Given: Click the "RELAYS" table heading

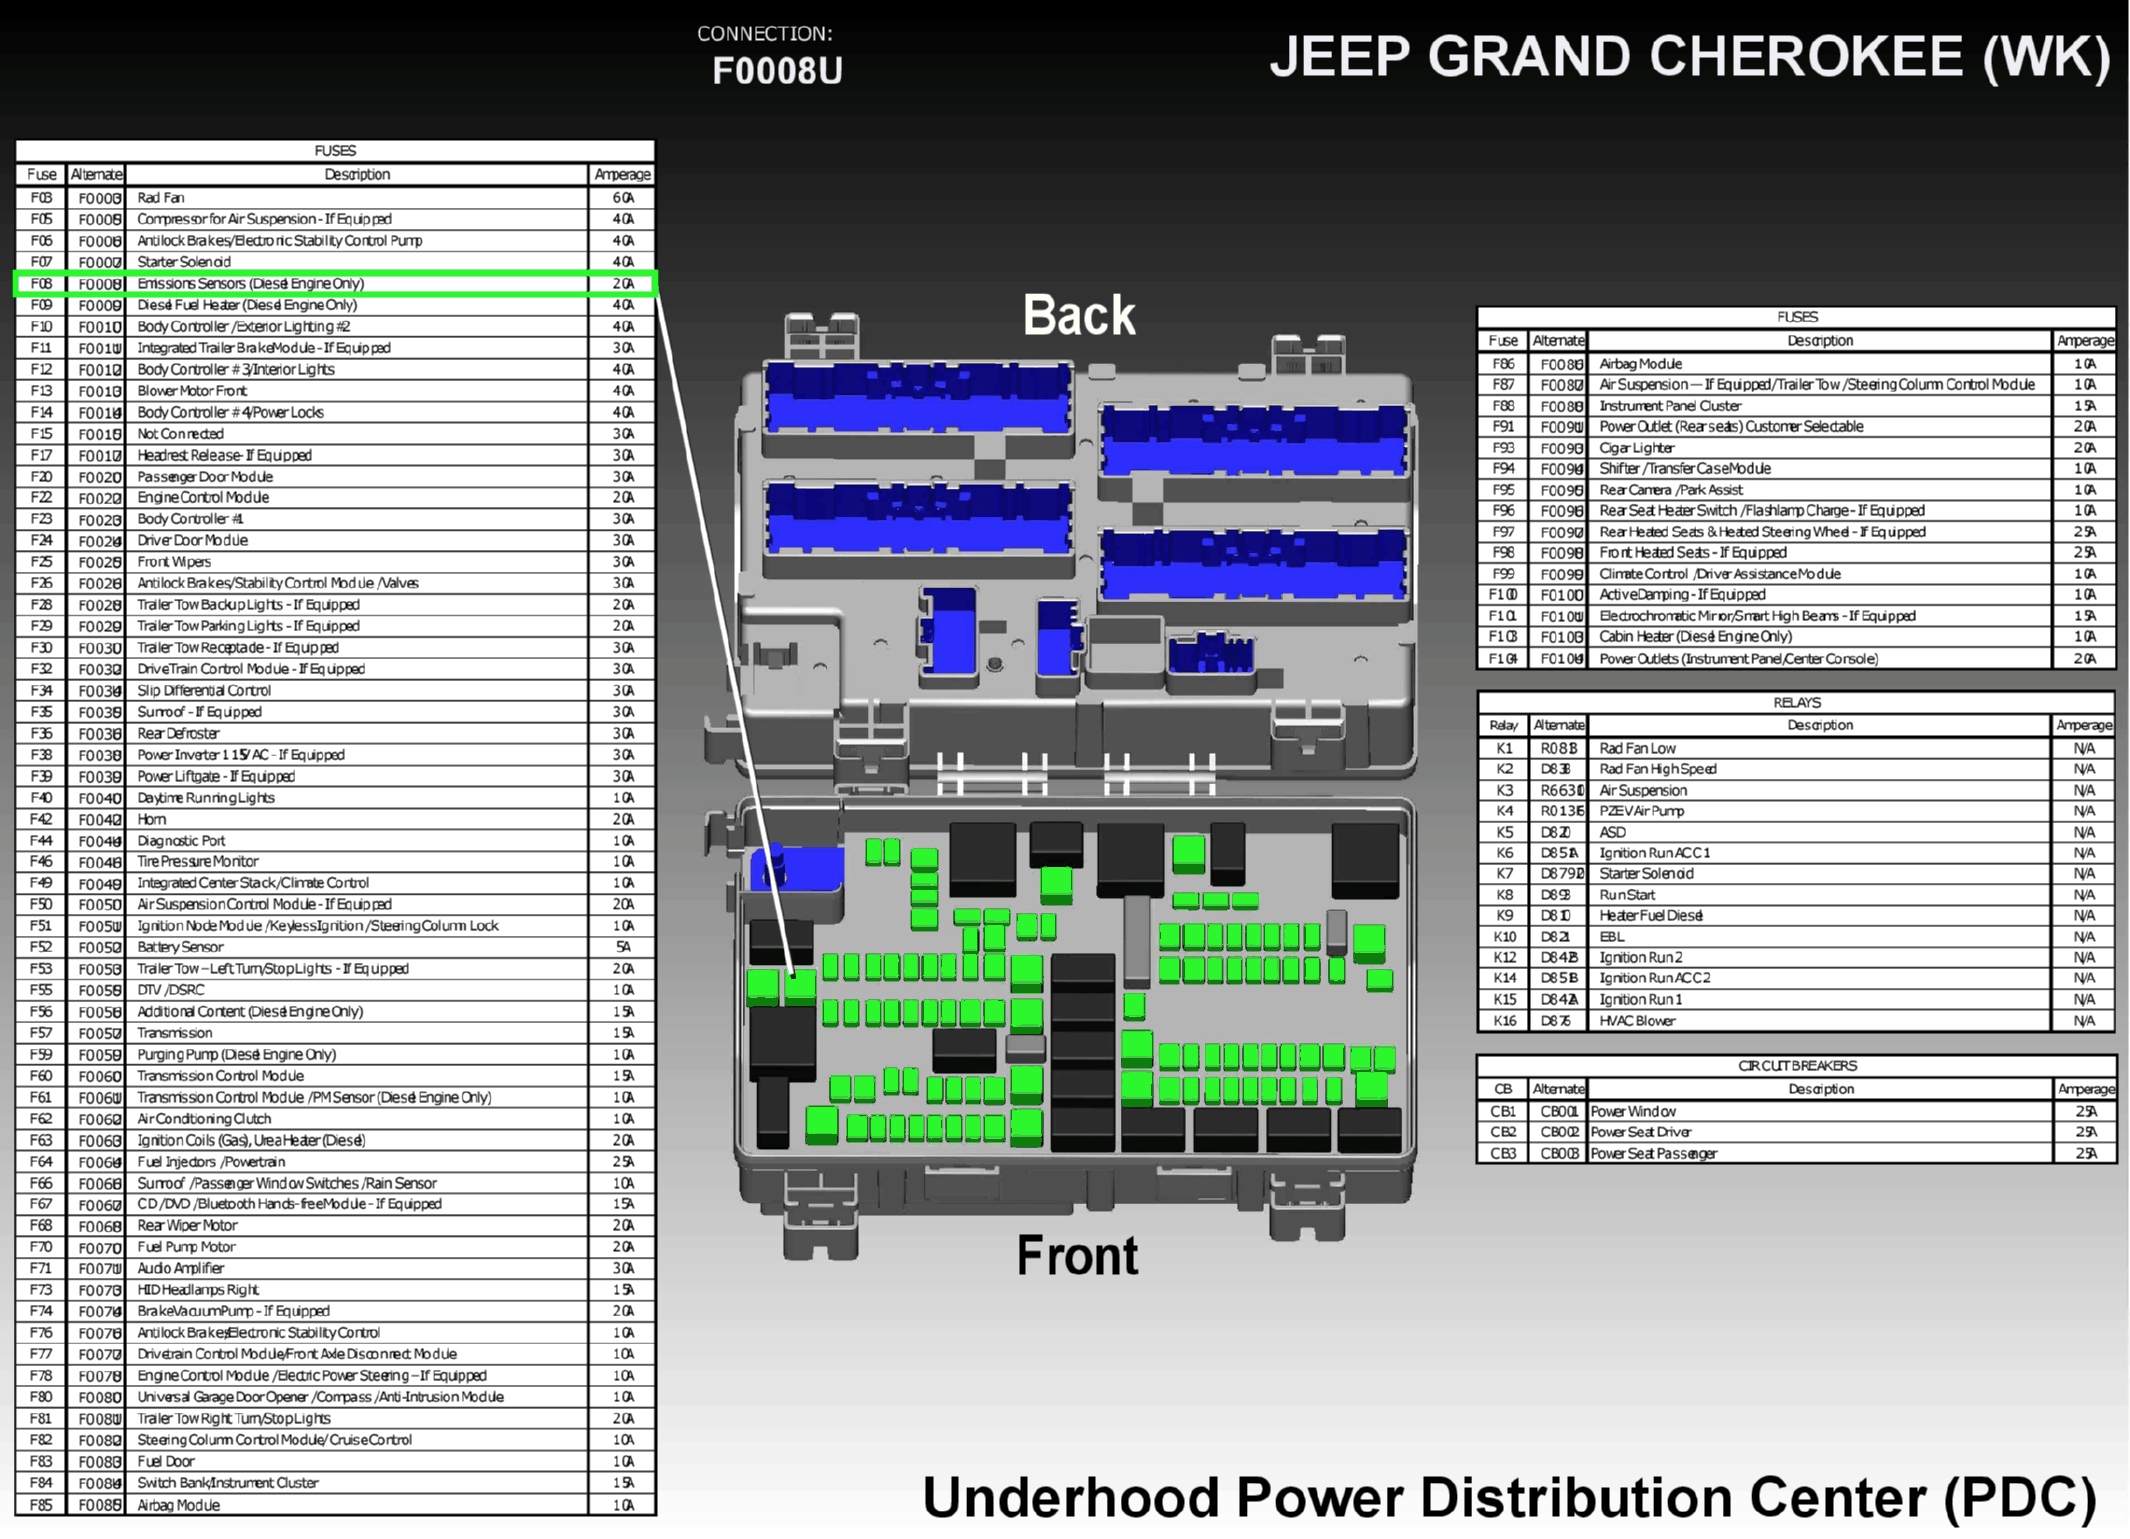Looking at the screenshot, I should [1797, 703].
